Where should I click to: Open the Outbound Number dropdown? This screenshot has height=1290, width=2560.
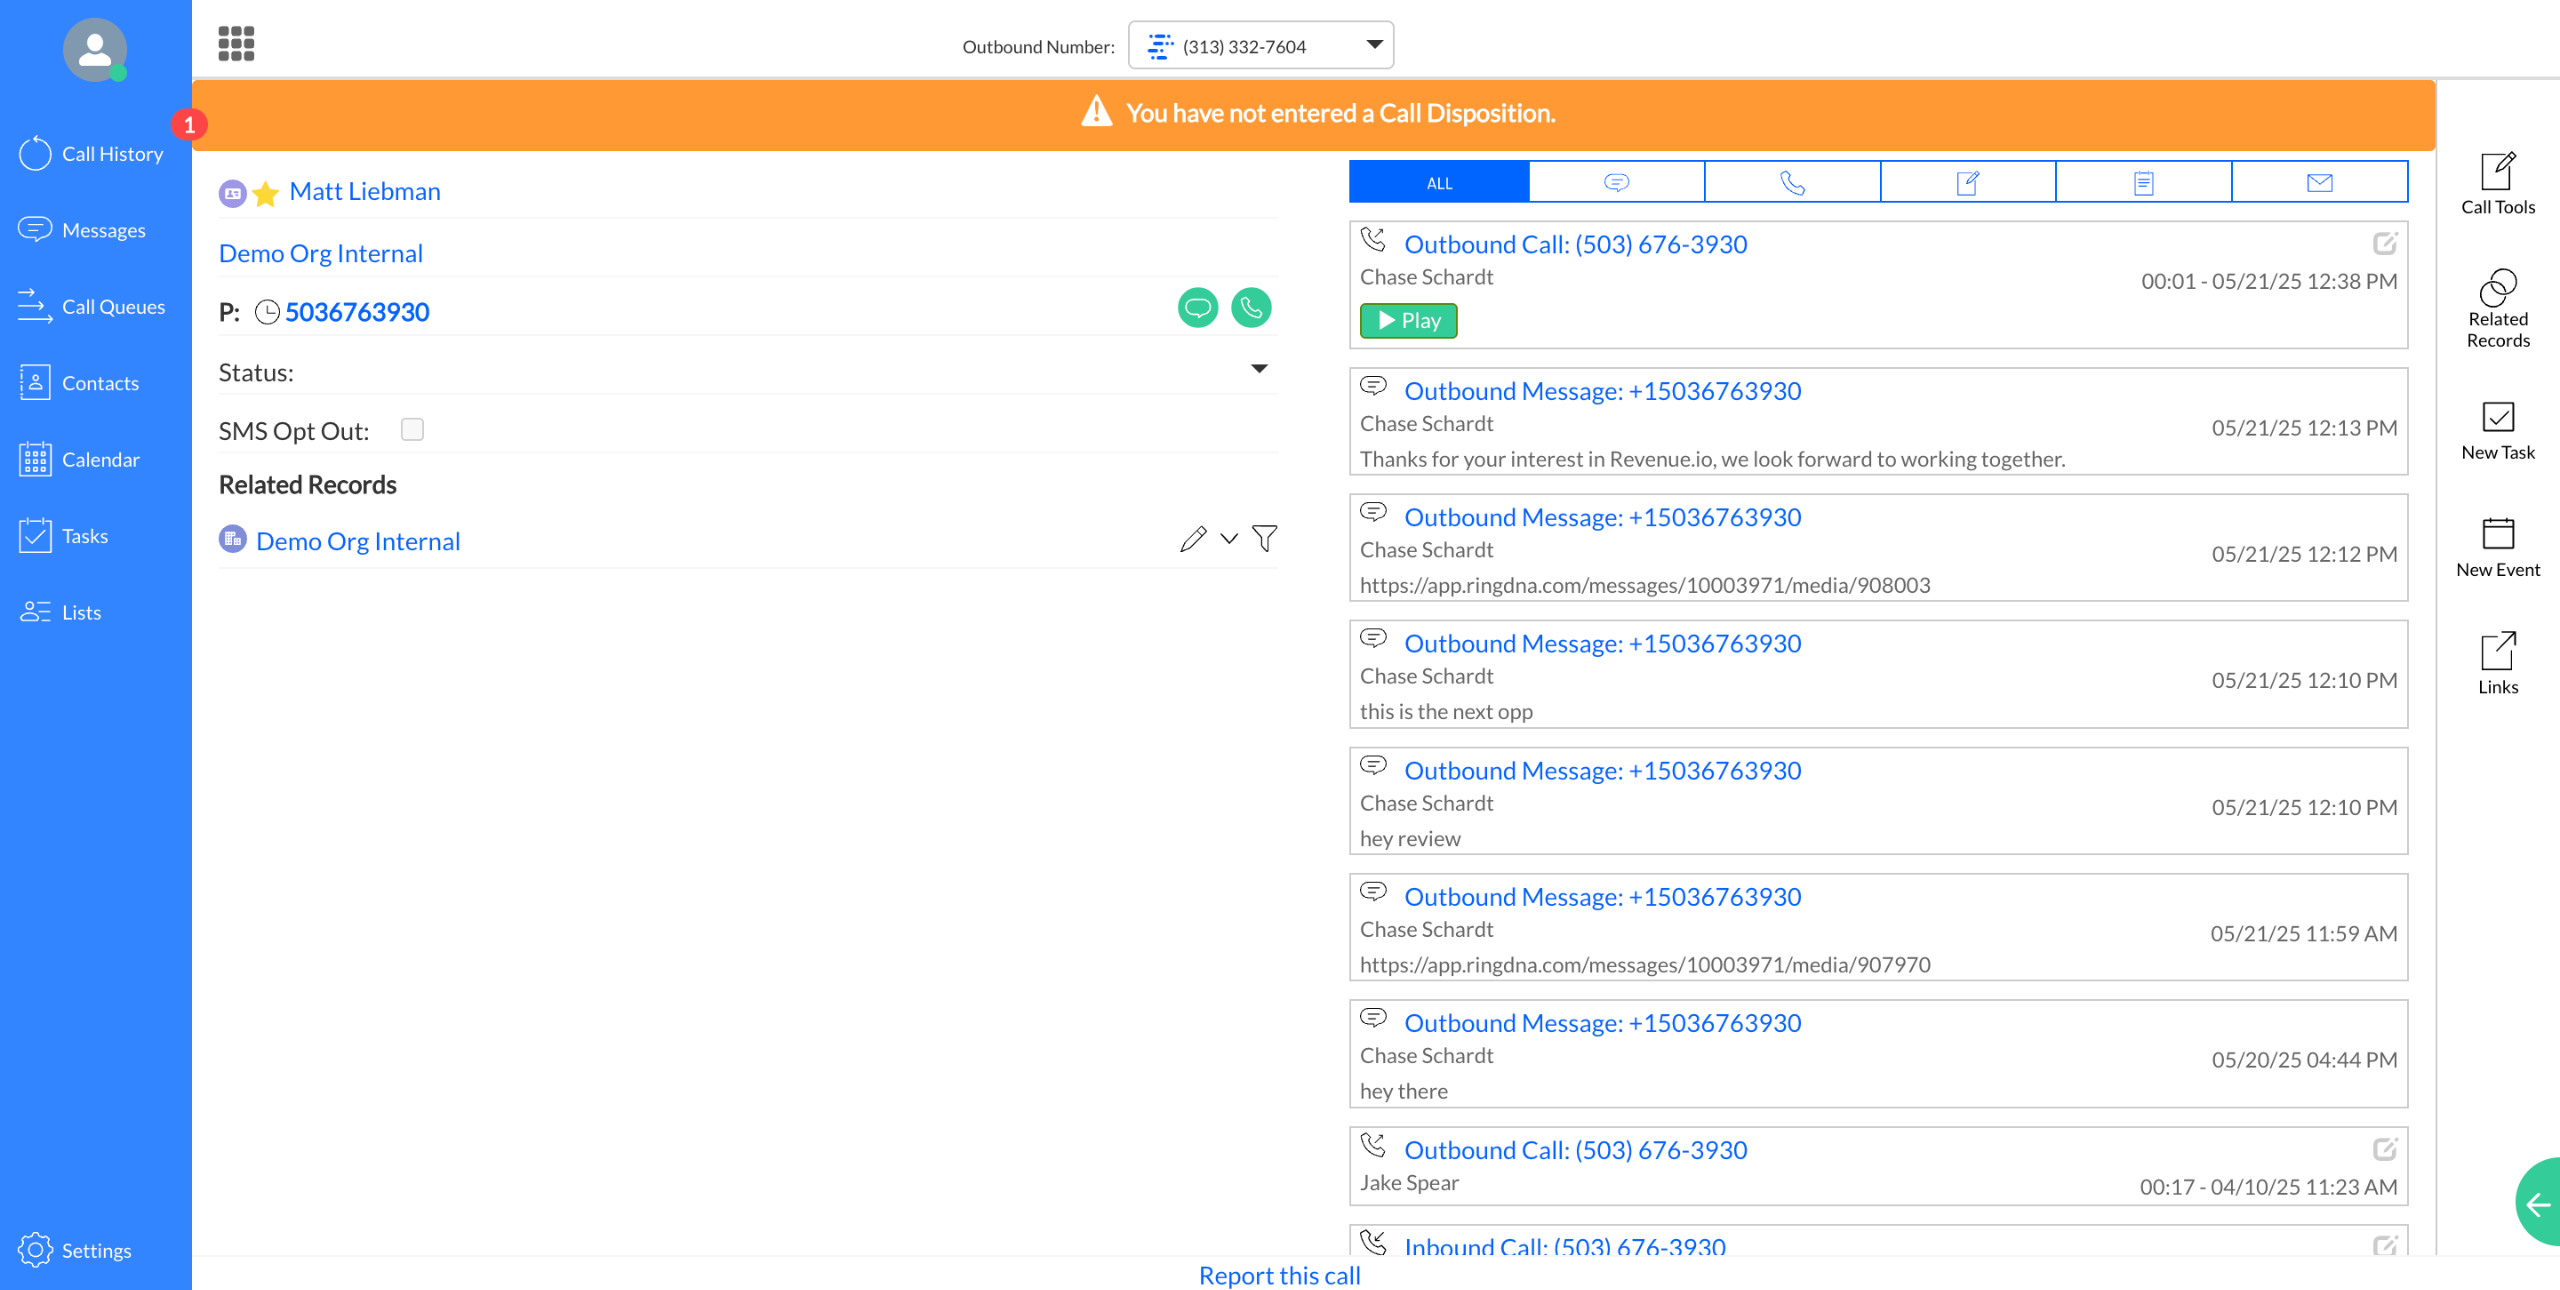(x=1374, y=45)
